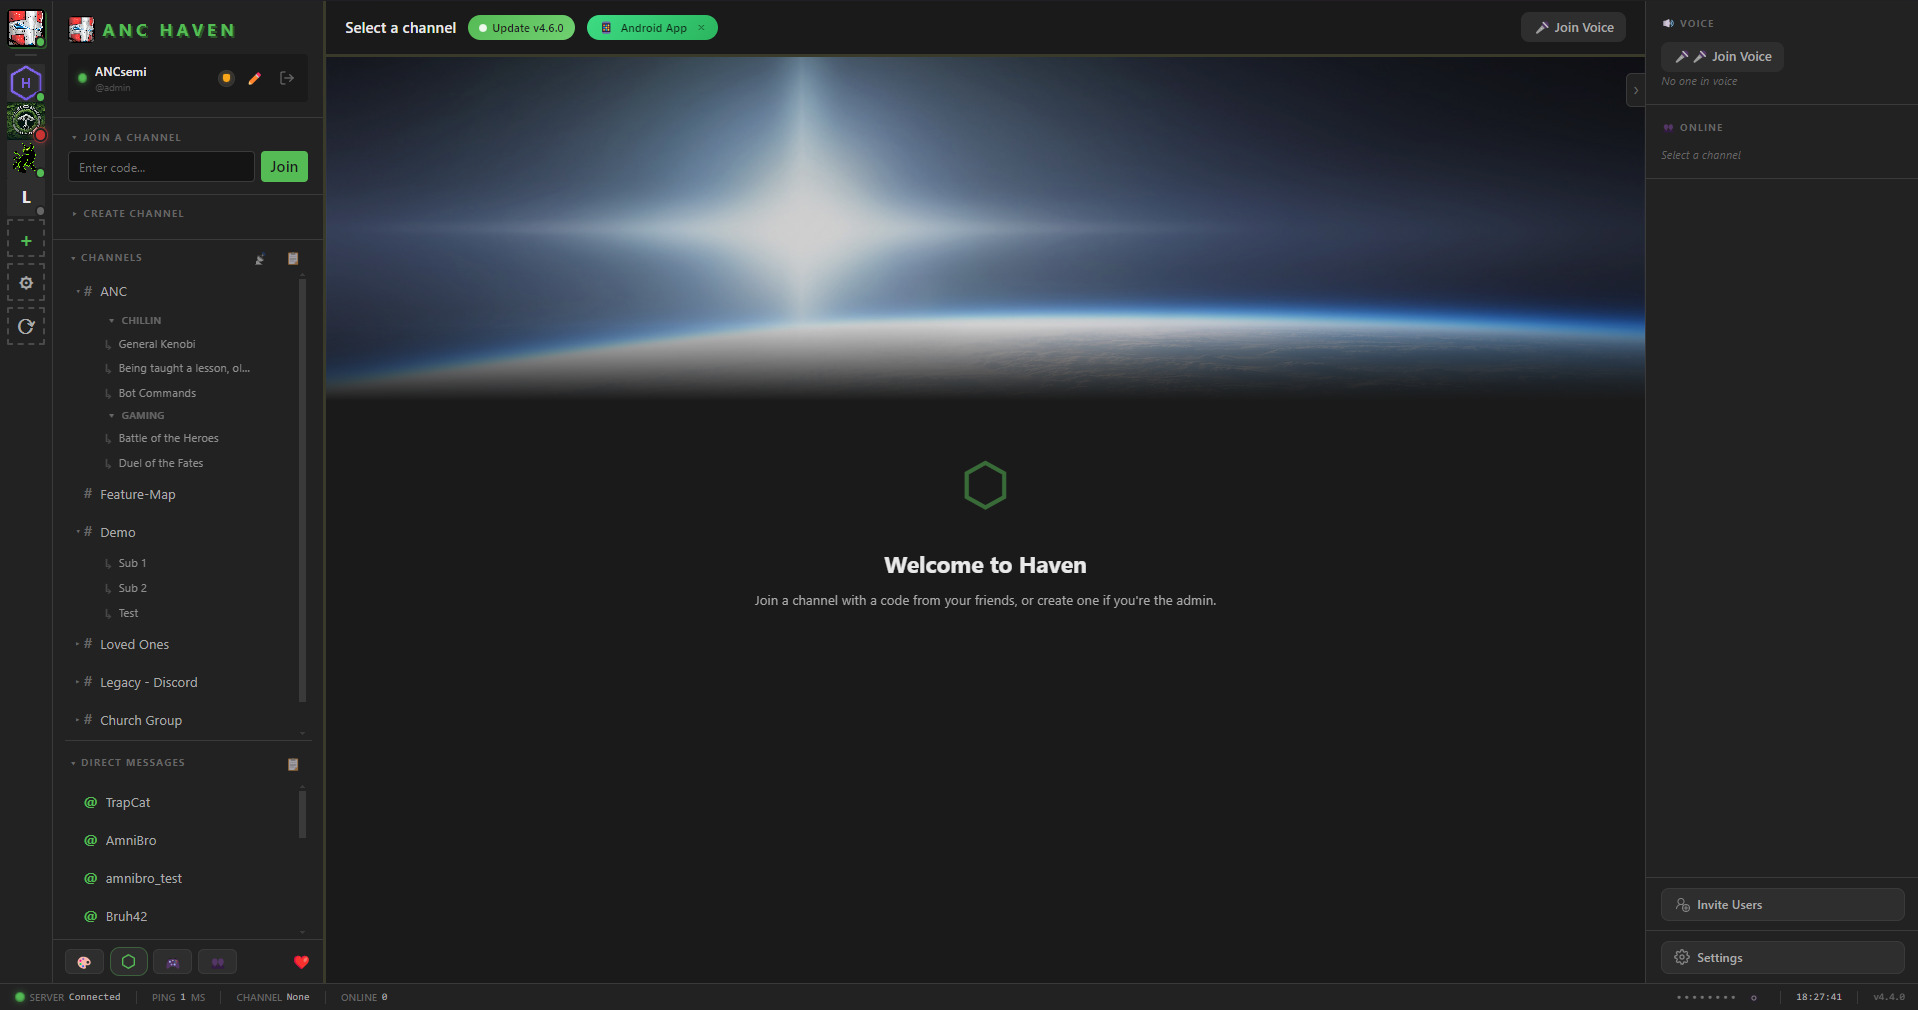Edit profile with the pencil icon

[255, 78]
